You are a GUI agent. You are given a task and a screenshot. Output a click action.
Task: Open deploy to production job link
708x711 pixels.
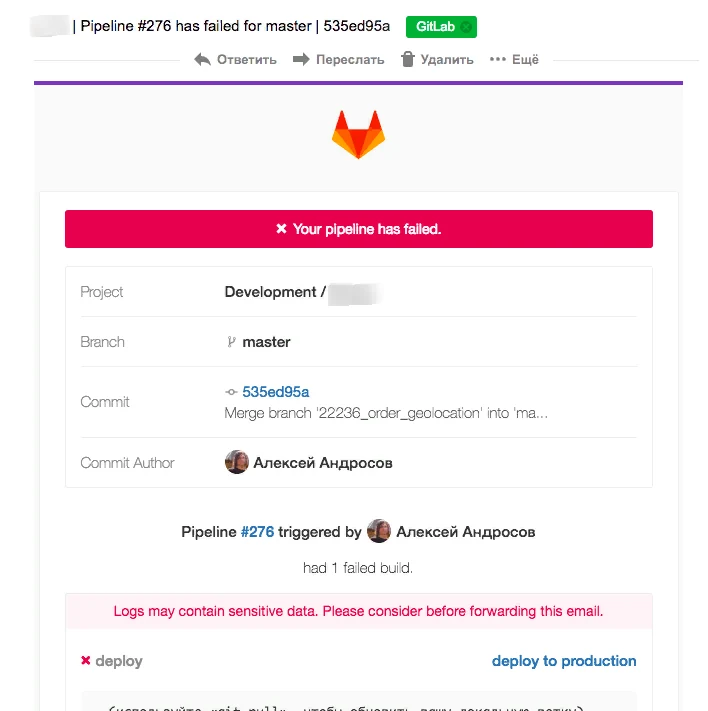[564, 661]
